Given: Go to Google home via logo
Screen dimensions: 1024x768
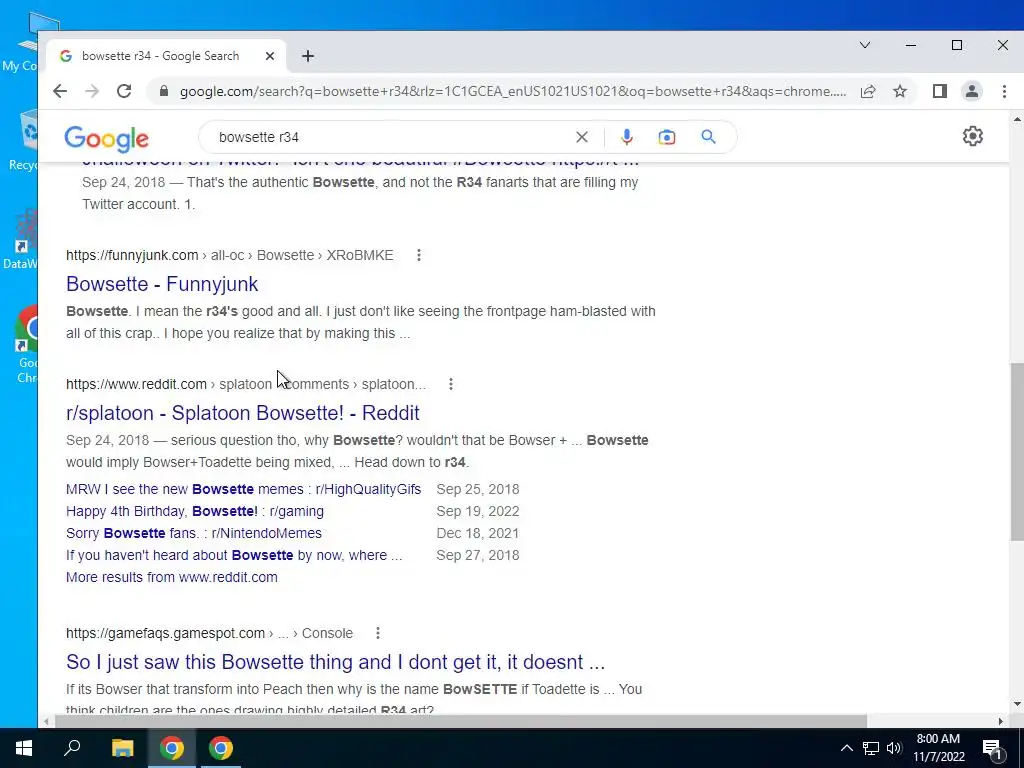Looking at the screenshot, I should (106, 138).
